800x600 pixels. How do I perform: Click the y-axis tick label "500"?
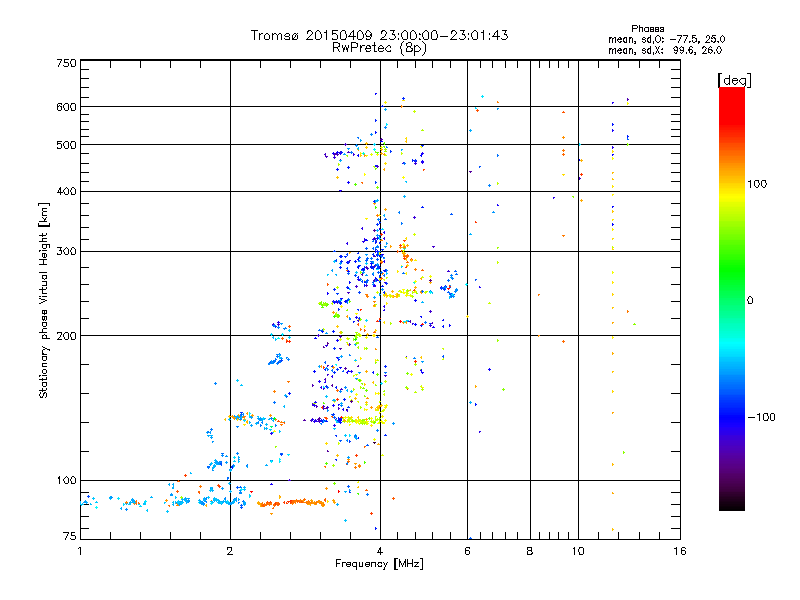coord(66,145)
